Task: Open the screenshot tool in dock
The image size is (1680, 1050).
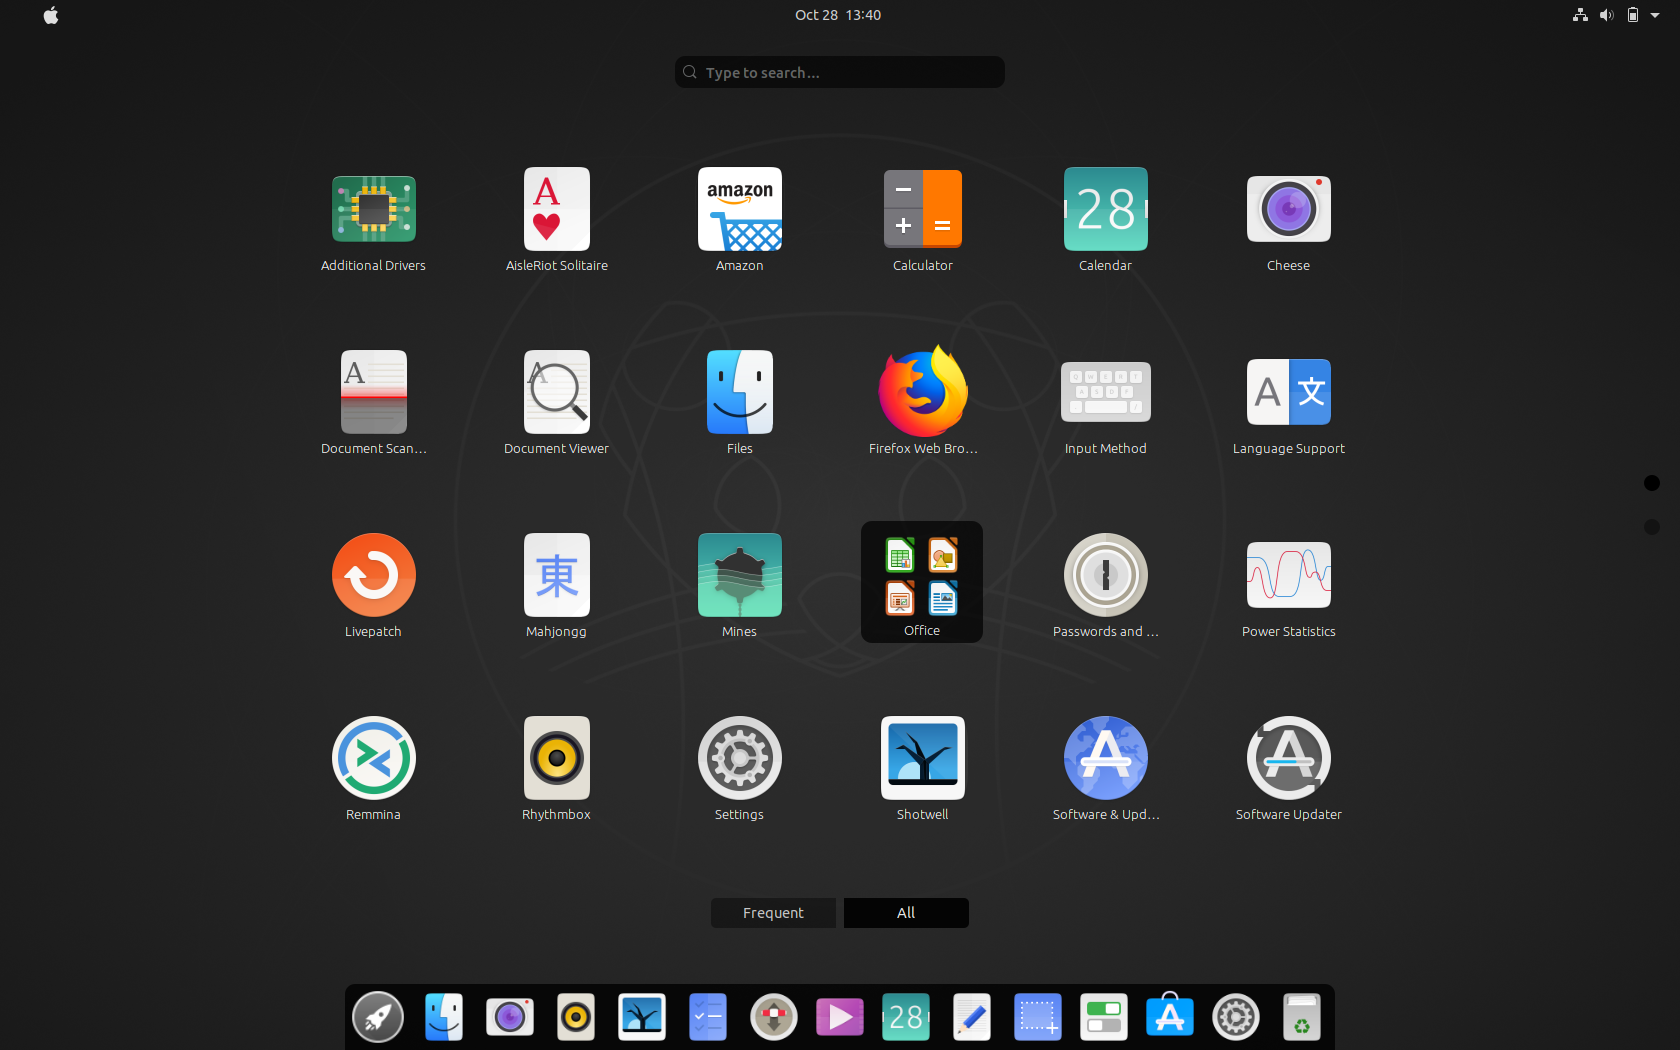Action: [1038, 1018]
